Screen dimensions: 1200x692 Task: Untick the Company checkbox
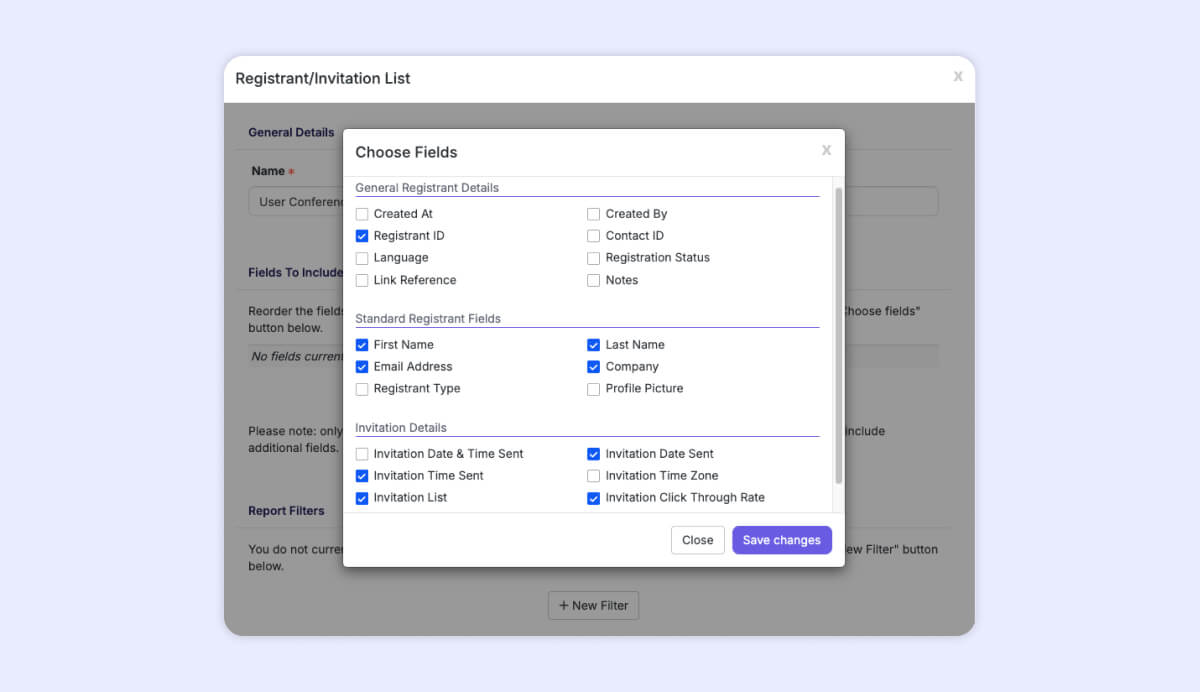594,367
